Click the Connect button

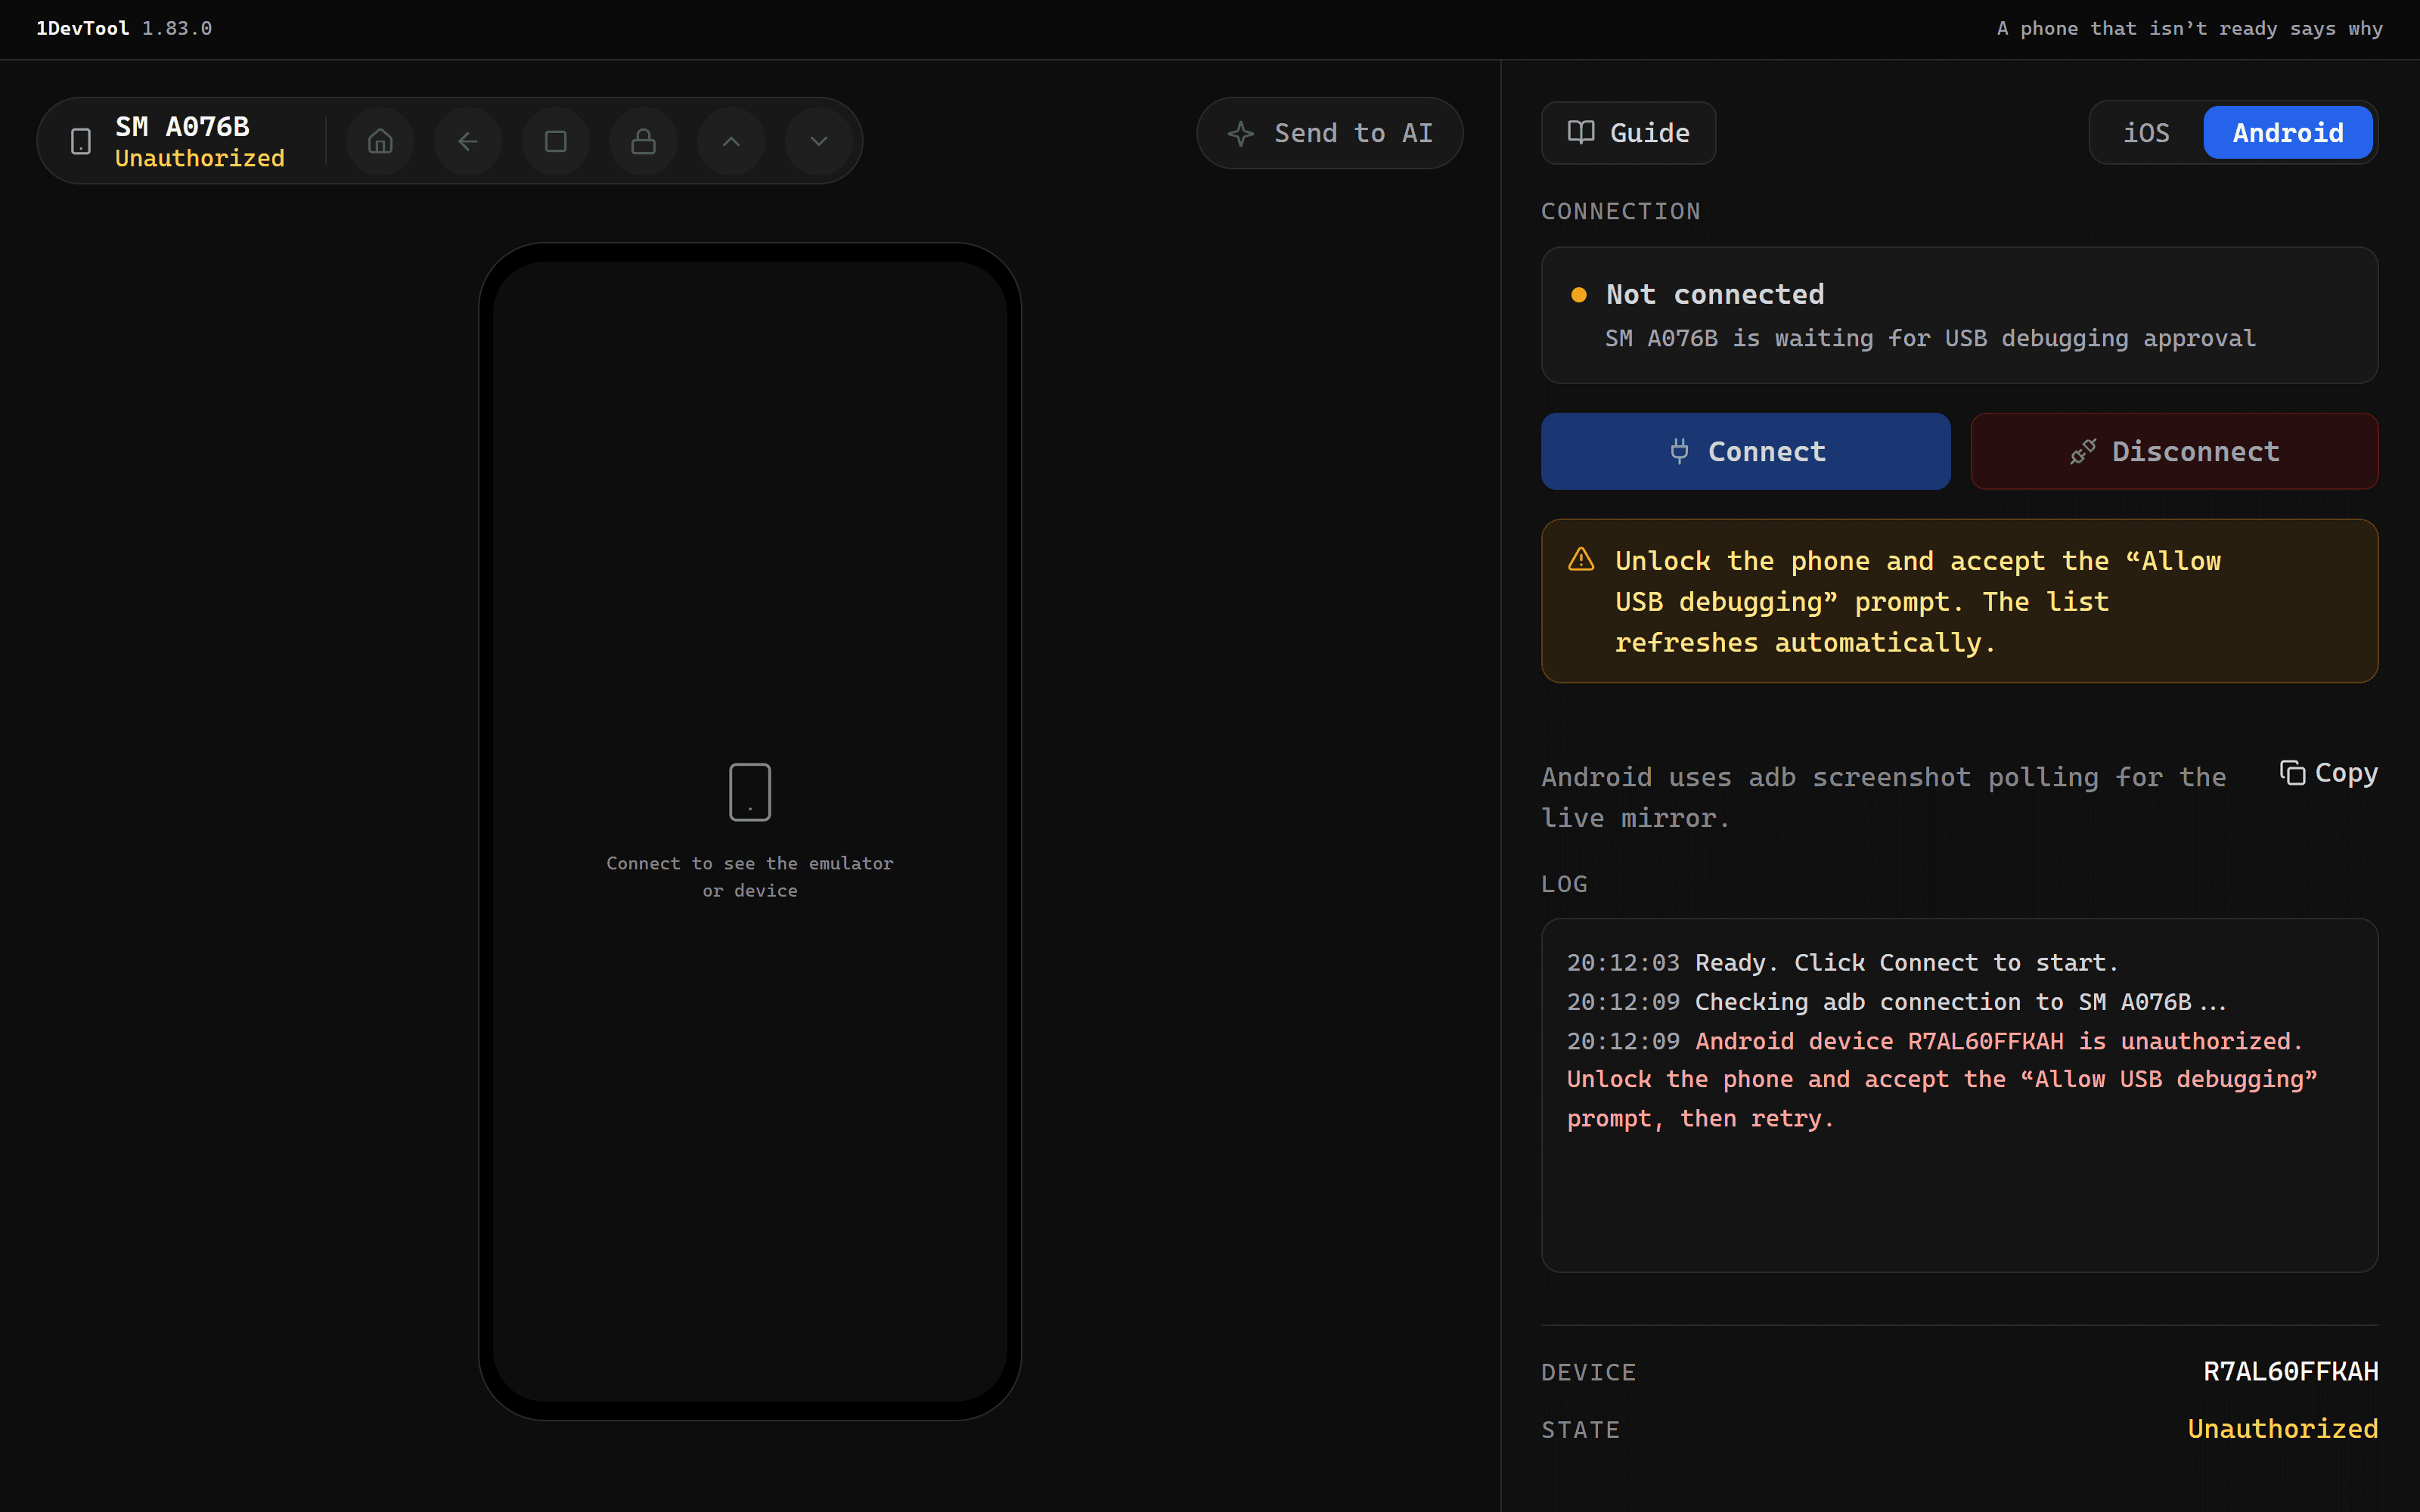tap(1746, 451)
